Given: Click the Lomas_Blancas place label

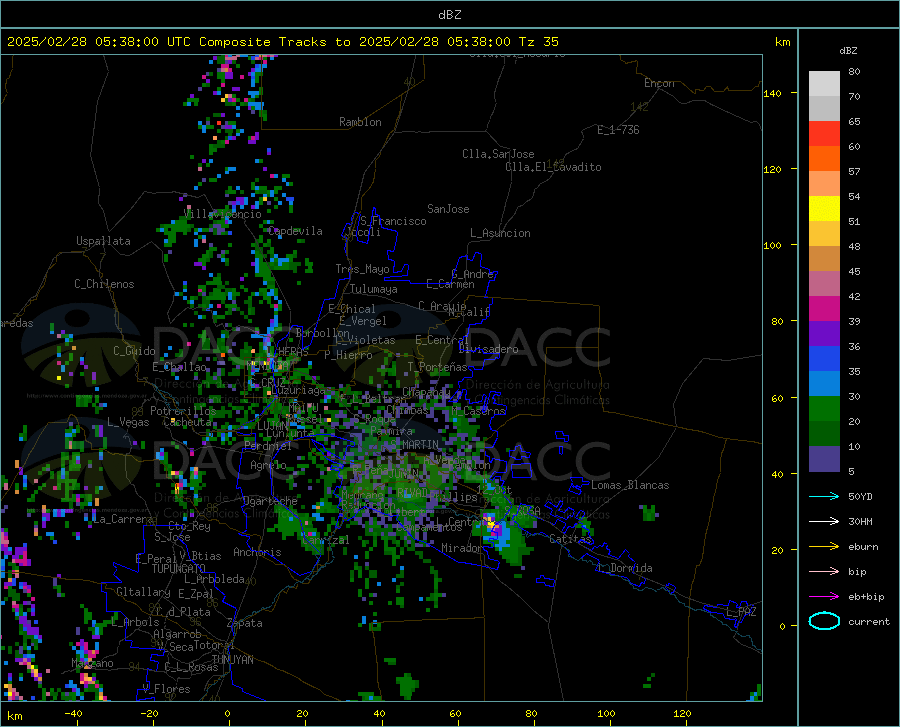Looking at the screenshot, I should click(x=630, y=485).
